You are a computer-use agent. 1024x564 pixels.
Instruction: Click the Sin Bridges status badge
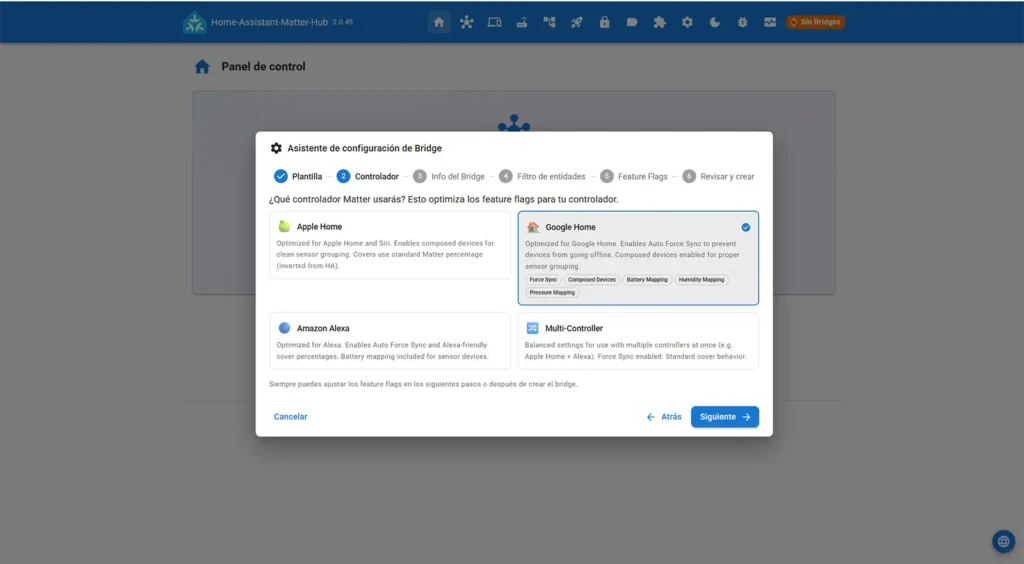[815, 22]
